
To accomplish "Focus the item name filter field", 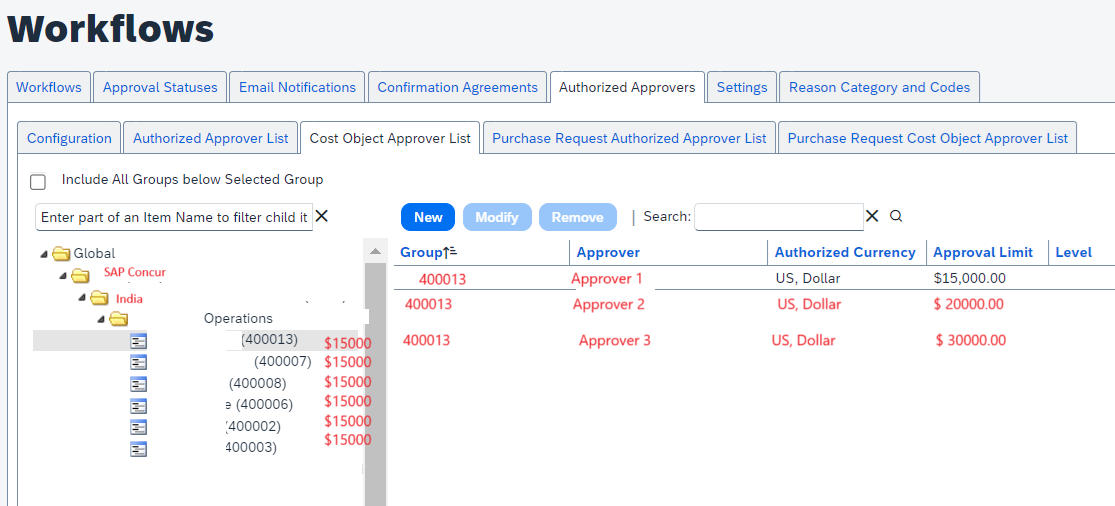I will [174, 217].
